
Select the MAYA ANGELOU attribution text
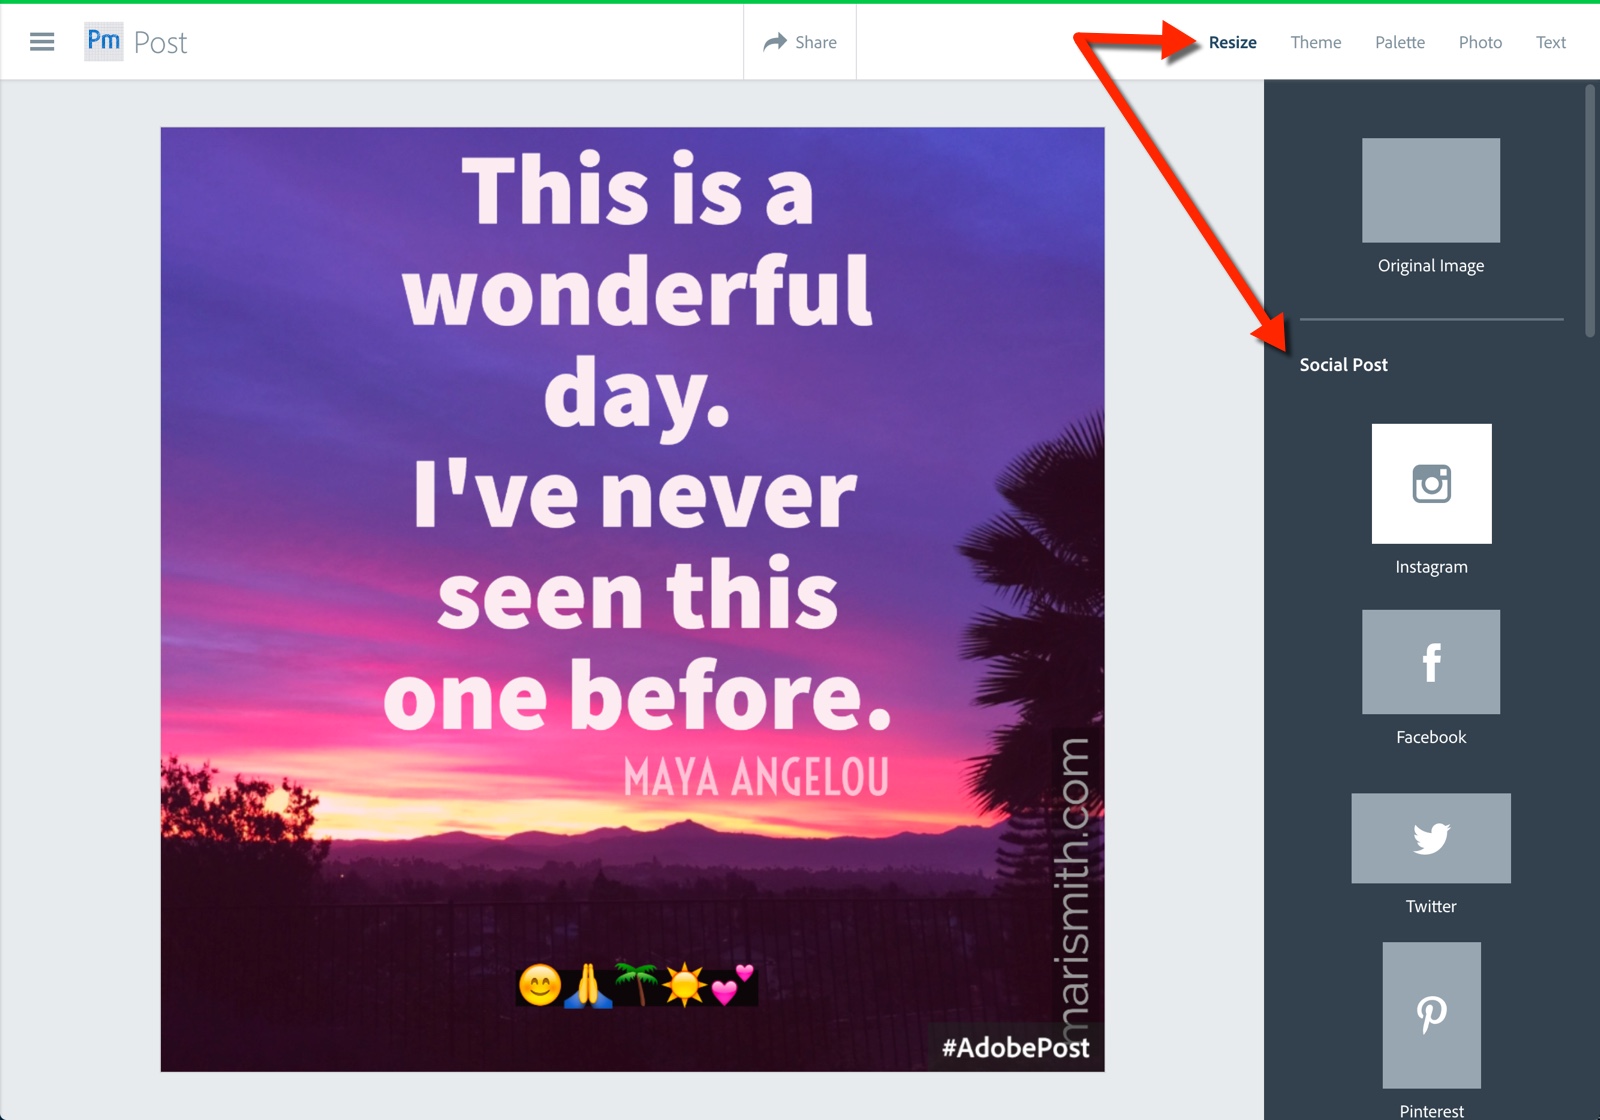[756, 777]
